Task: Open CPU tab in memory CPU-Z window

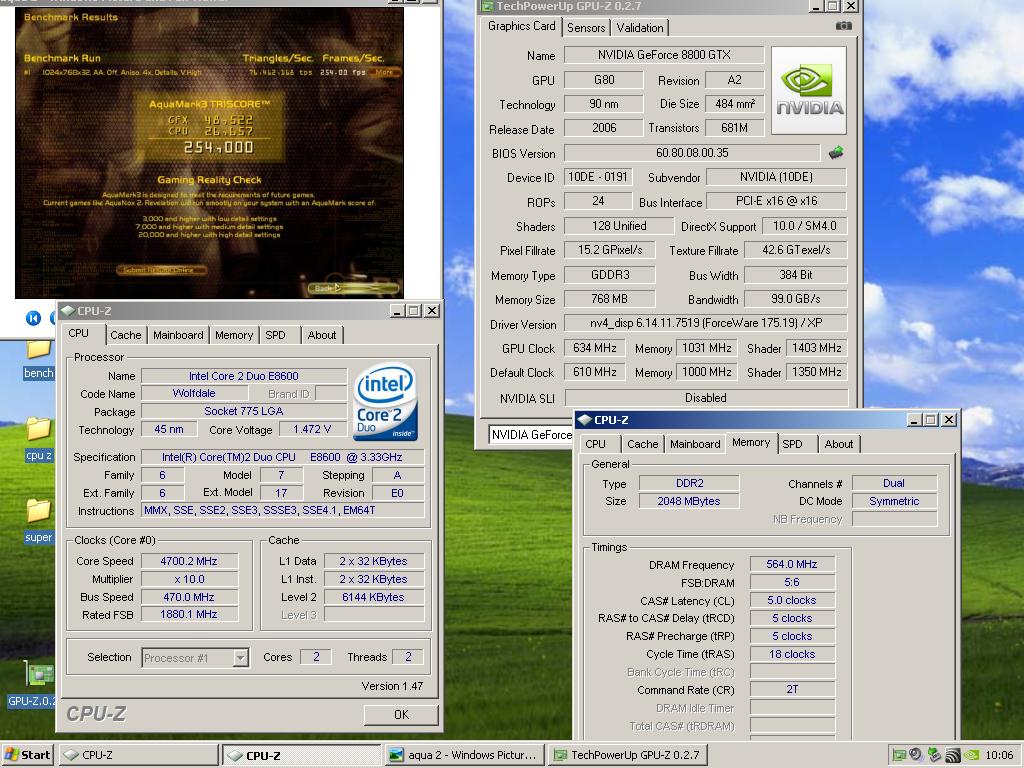Action: [595, 444]
